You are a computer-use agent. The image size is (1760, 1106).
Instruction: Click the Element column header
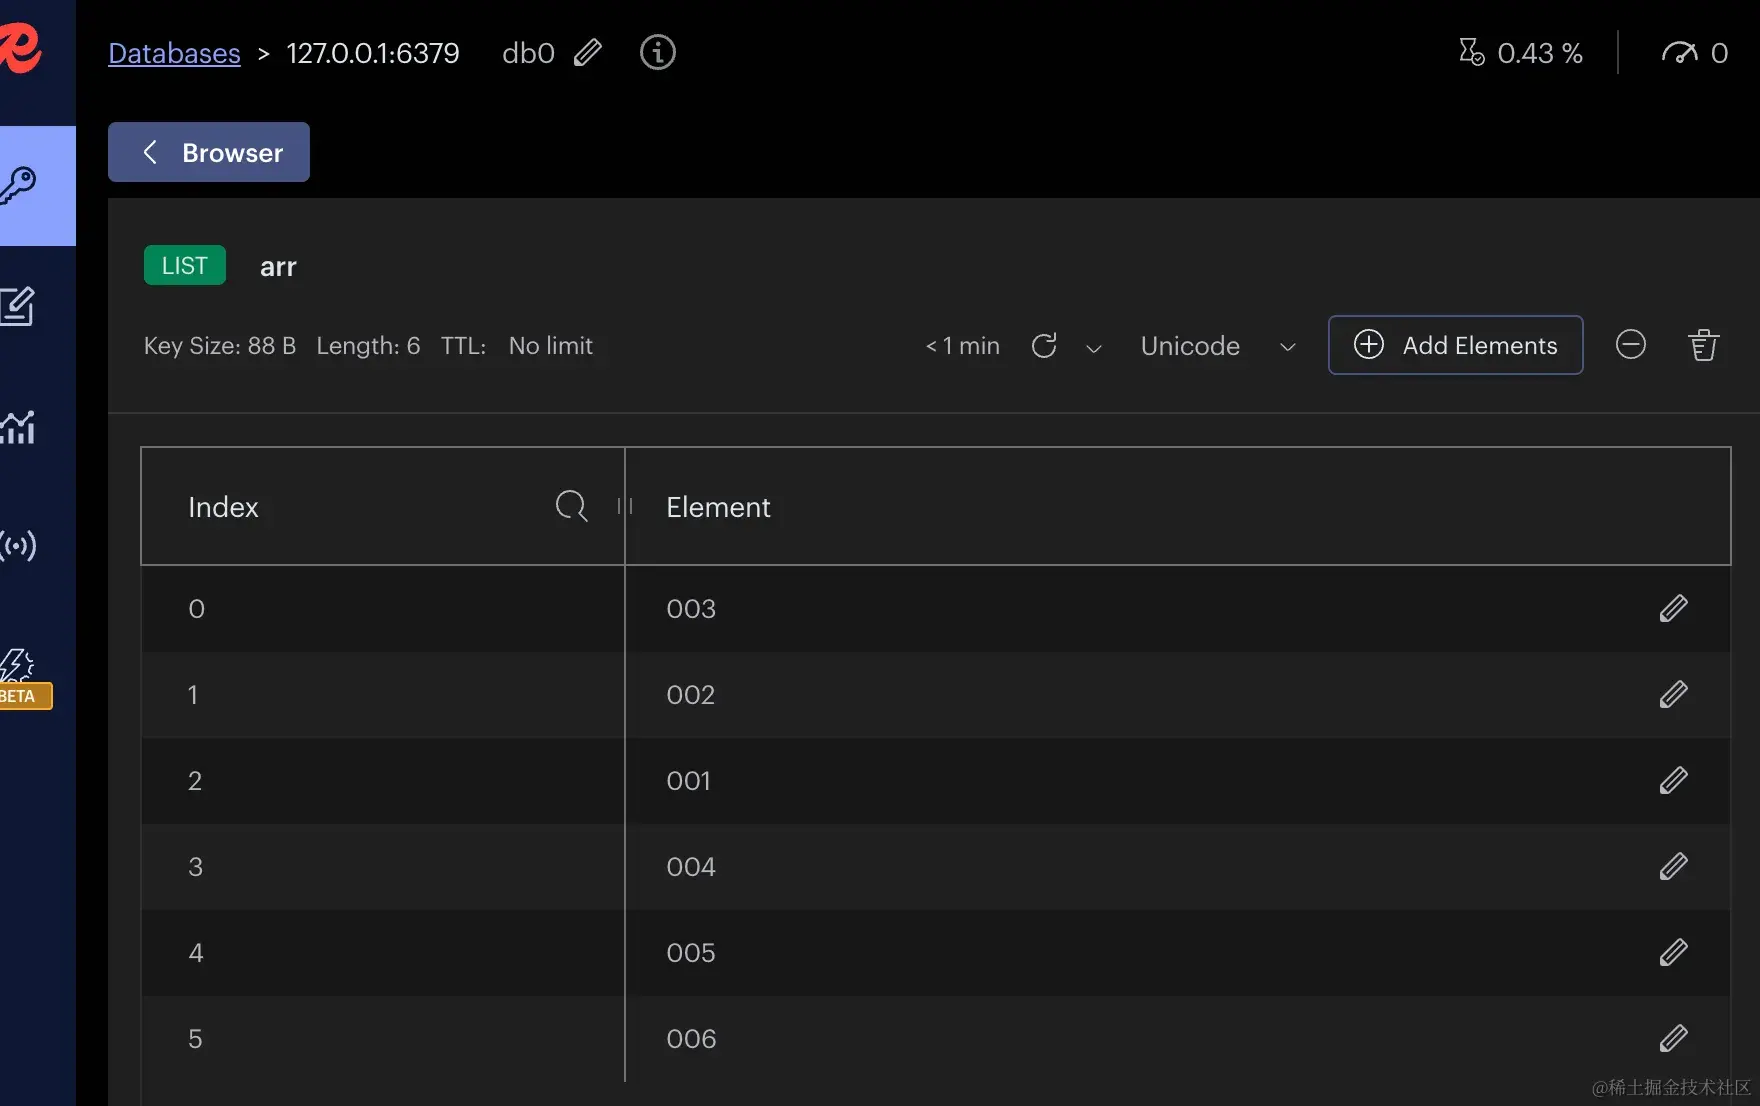click(1177, 506)
